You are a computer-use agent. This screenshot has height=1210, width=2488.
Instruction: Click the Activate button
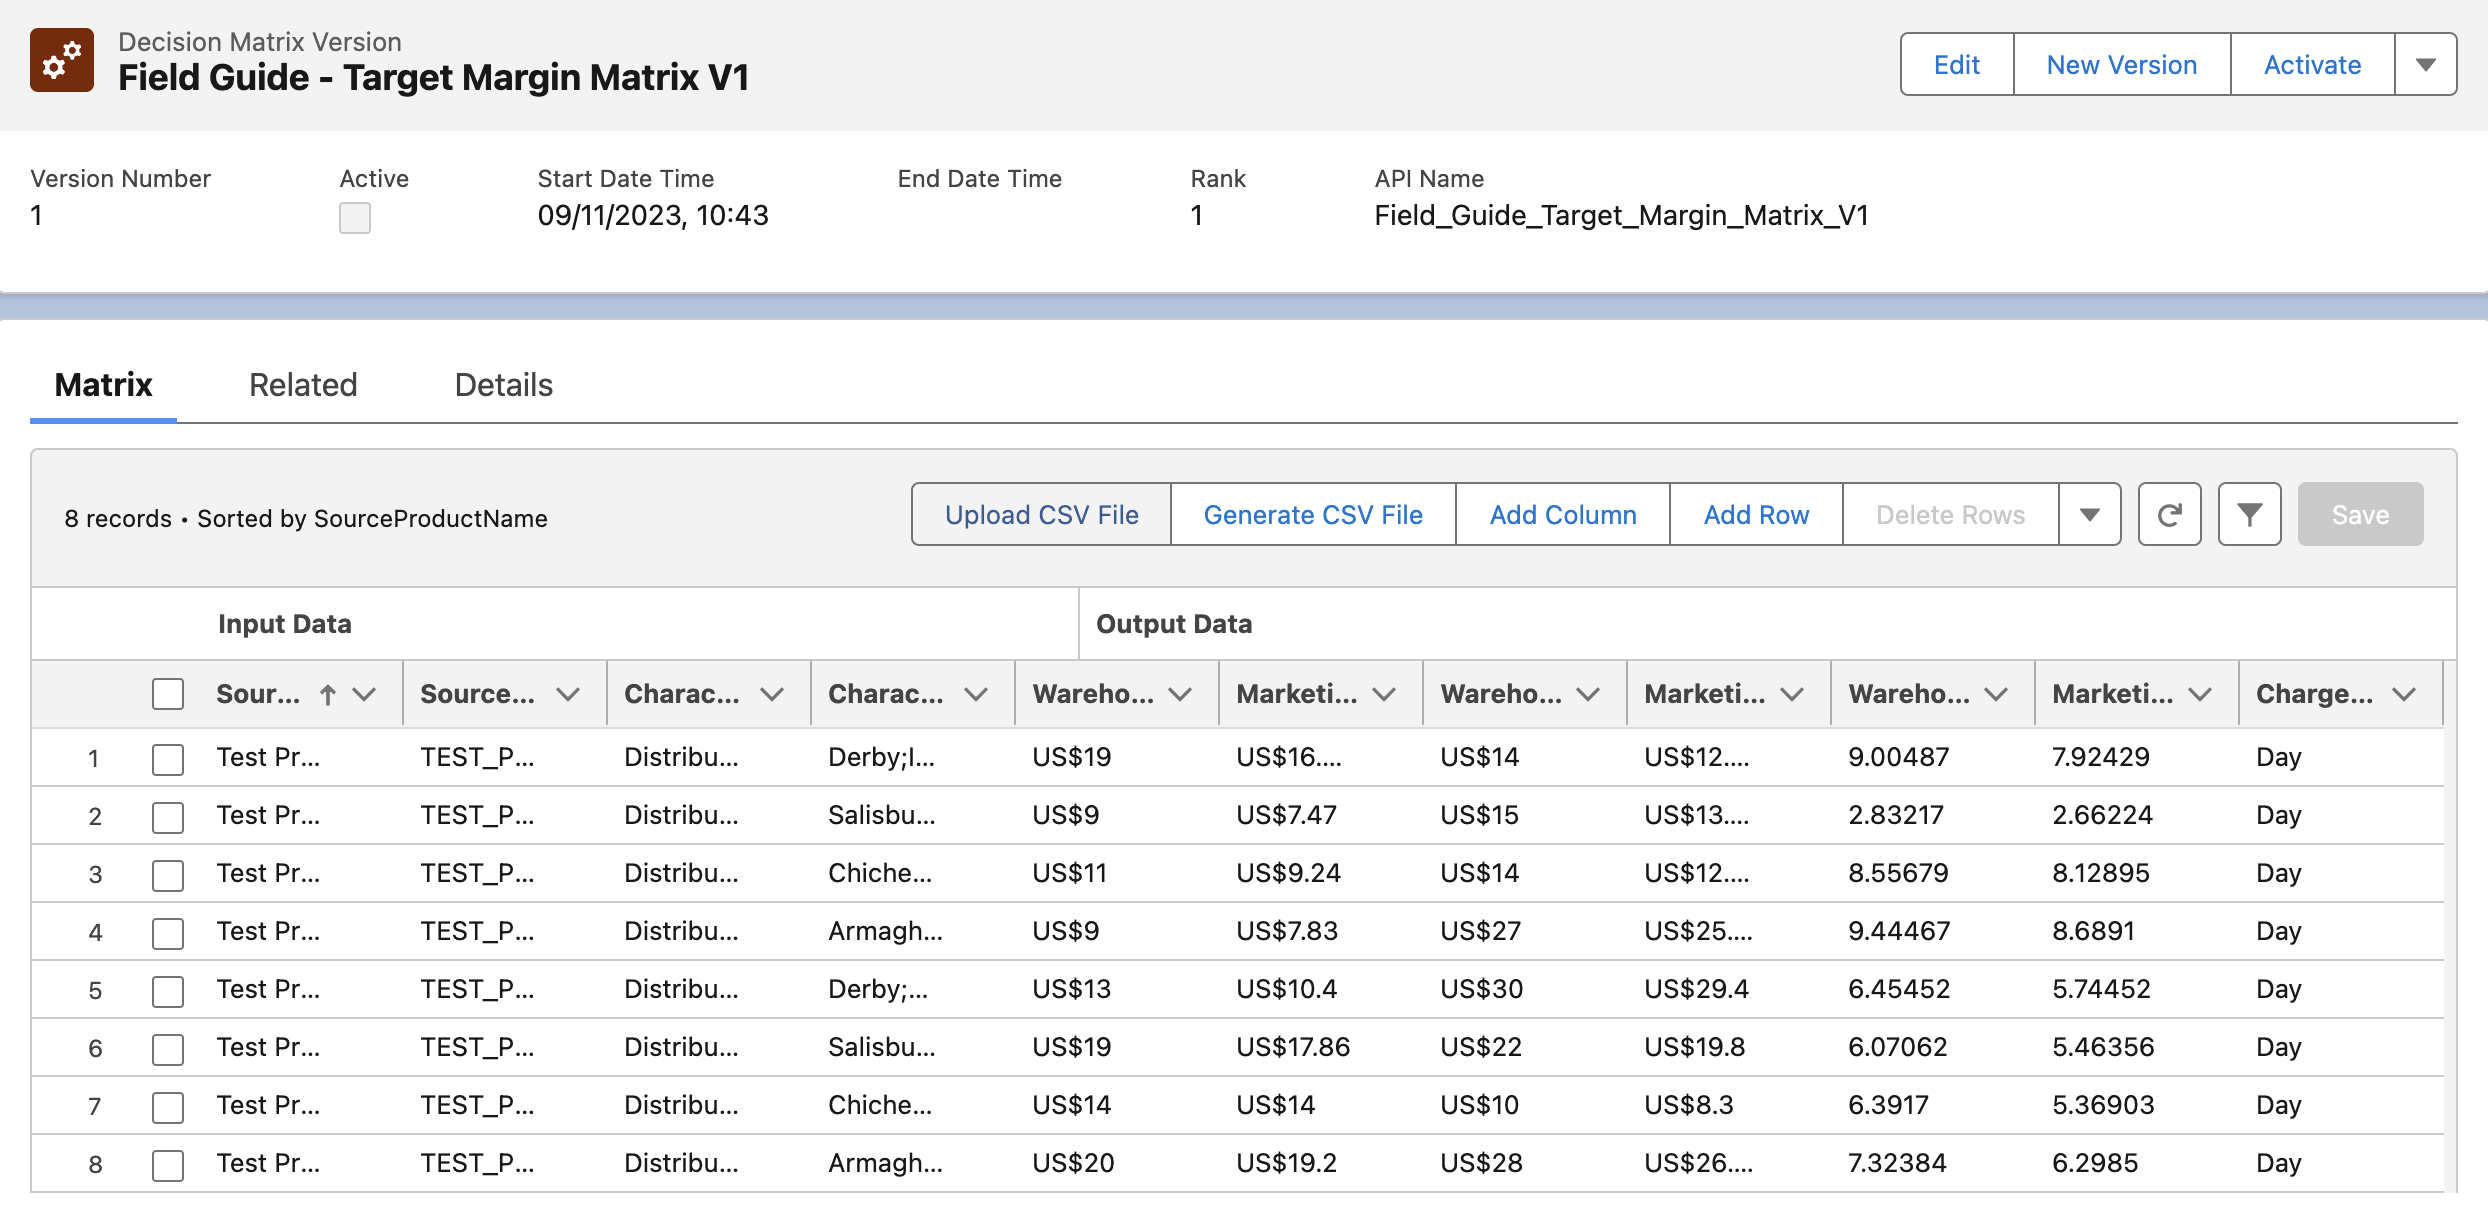coord(2312,64)
